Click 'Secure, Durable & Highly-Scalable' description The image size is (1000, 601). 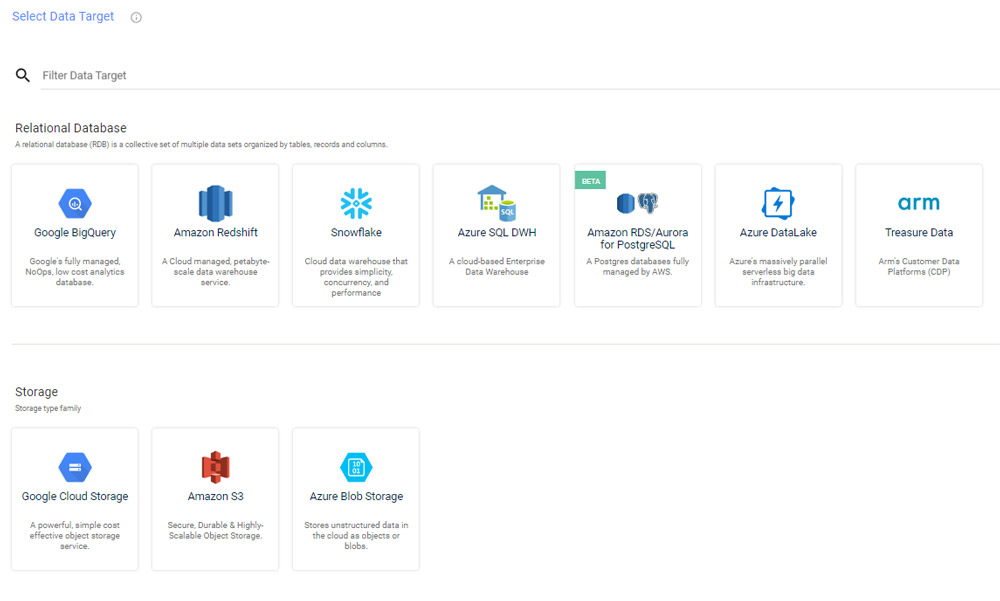[216, 530]
